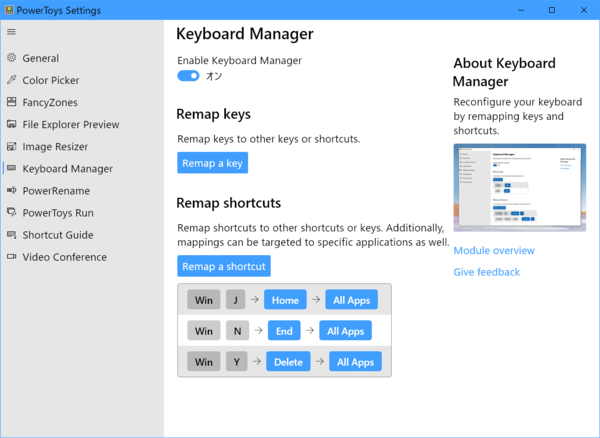600x438 pixels.
Task: Click the Remap keys heading
Action: pos(214,114)
